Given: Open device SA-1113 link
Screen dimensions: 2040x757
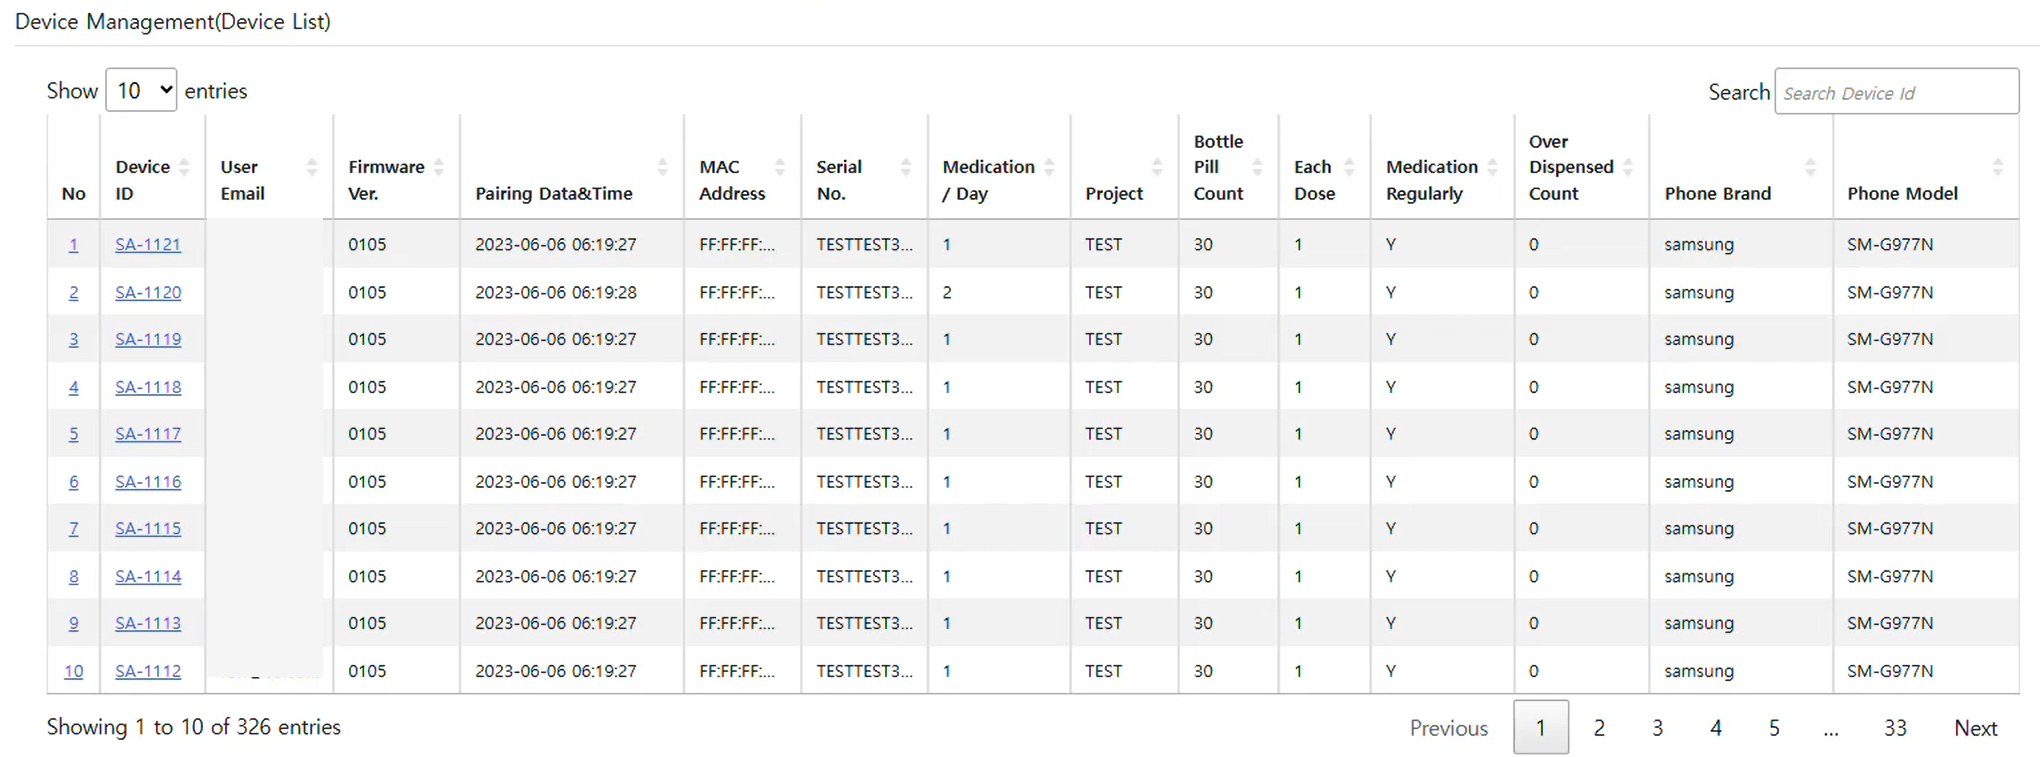Looking at the screenshot, I should coord(148,623).
